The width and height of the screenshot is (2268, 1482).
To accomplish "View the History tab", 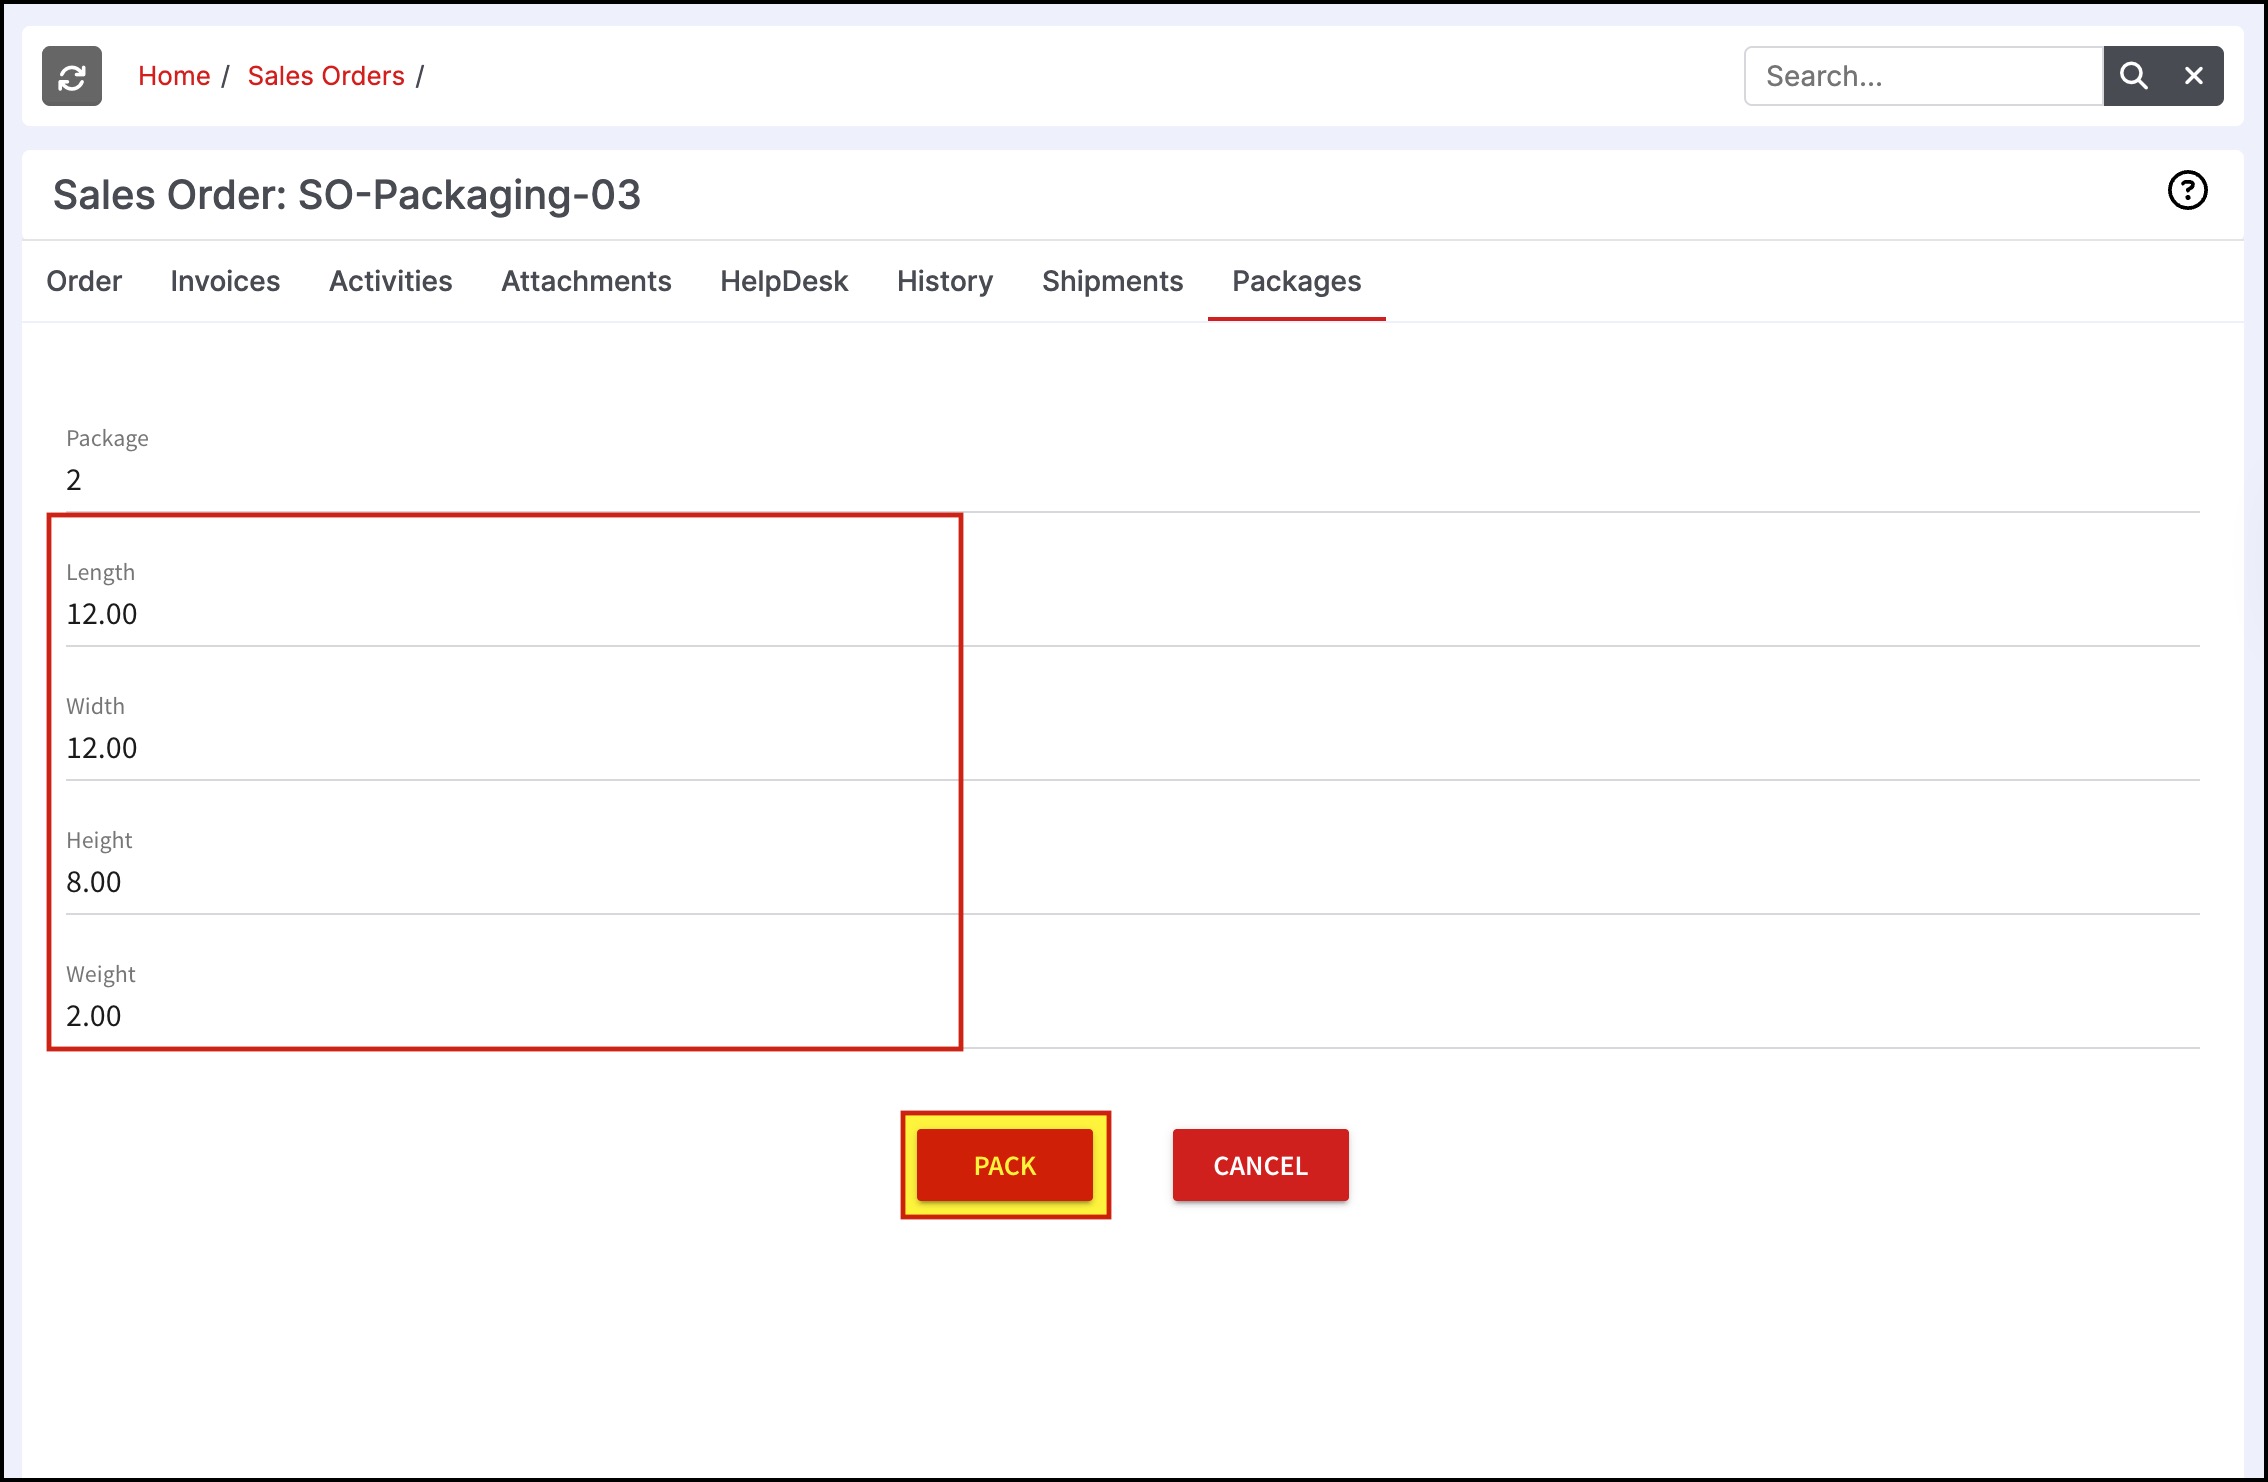I will click(945, 281).
